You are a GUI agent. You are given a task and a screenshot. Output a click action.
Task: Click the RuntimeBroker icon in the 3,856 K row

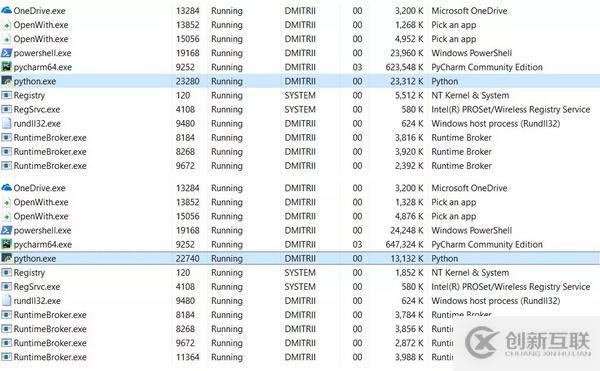[x=7, y=329]
